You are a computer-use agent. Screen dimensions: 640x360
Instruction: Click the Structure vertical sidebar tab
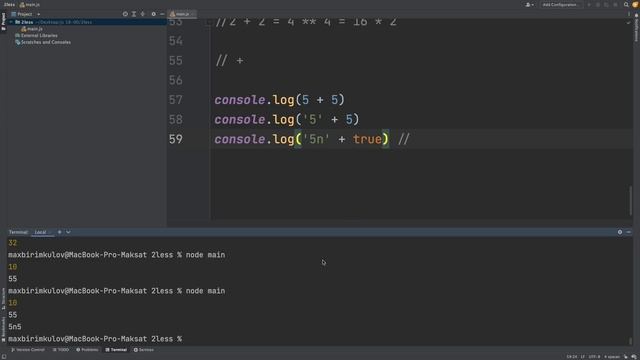pyautogui.click(x=3, y=299)
